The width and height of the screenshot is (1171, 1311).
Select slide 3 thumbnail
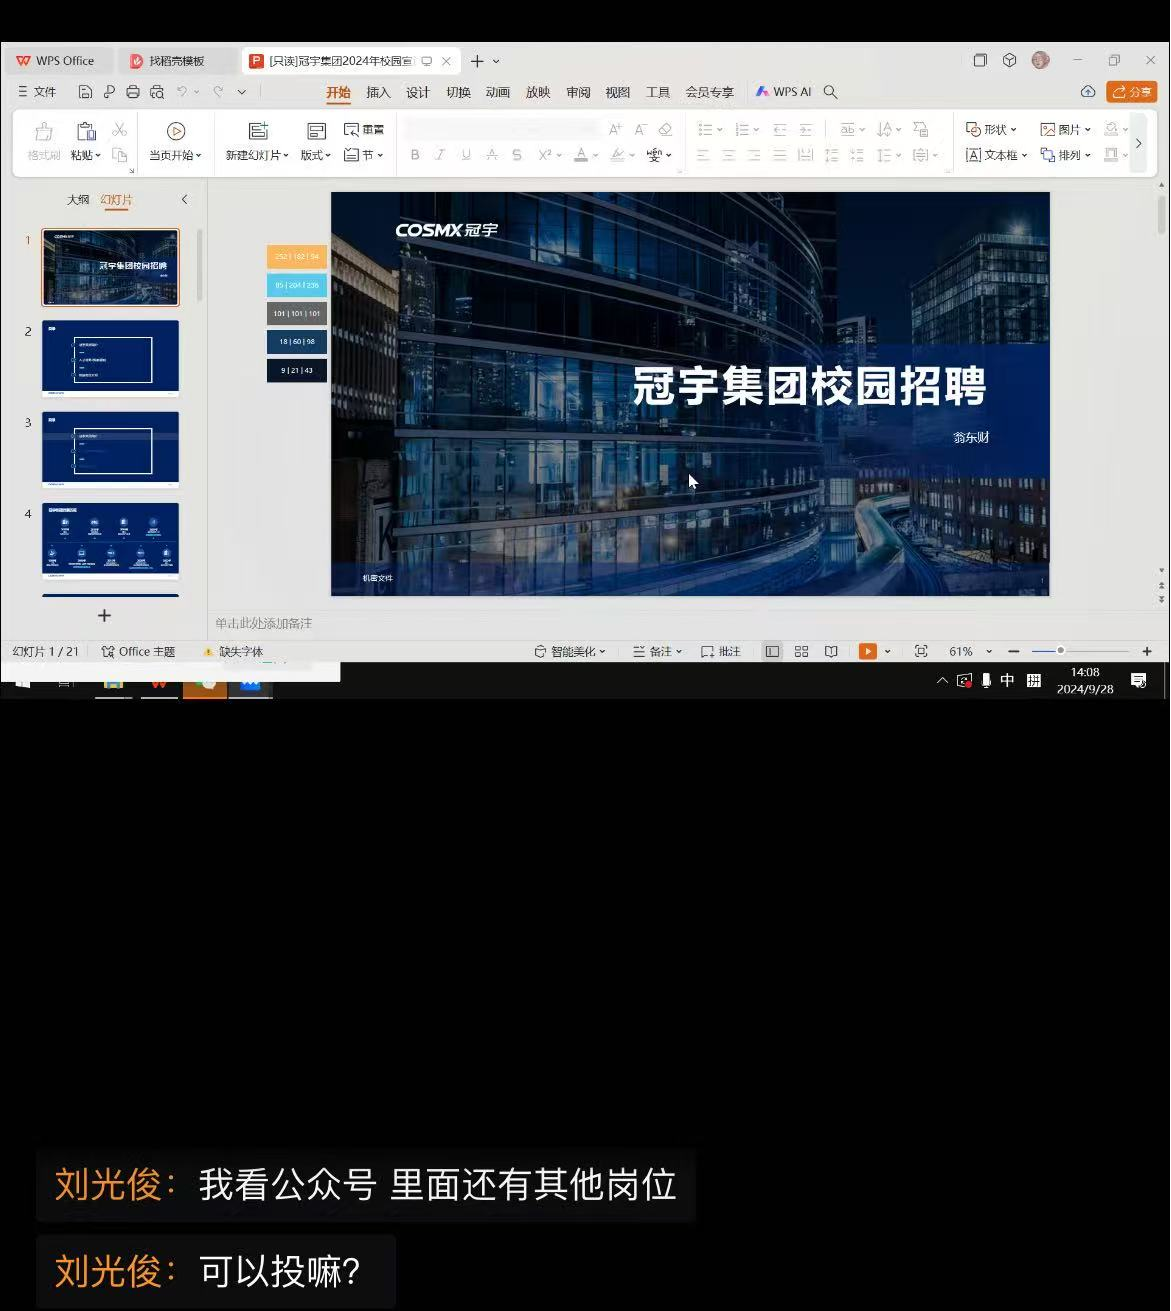tap(110, 450)
